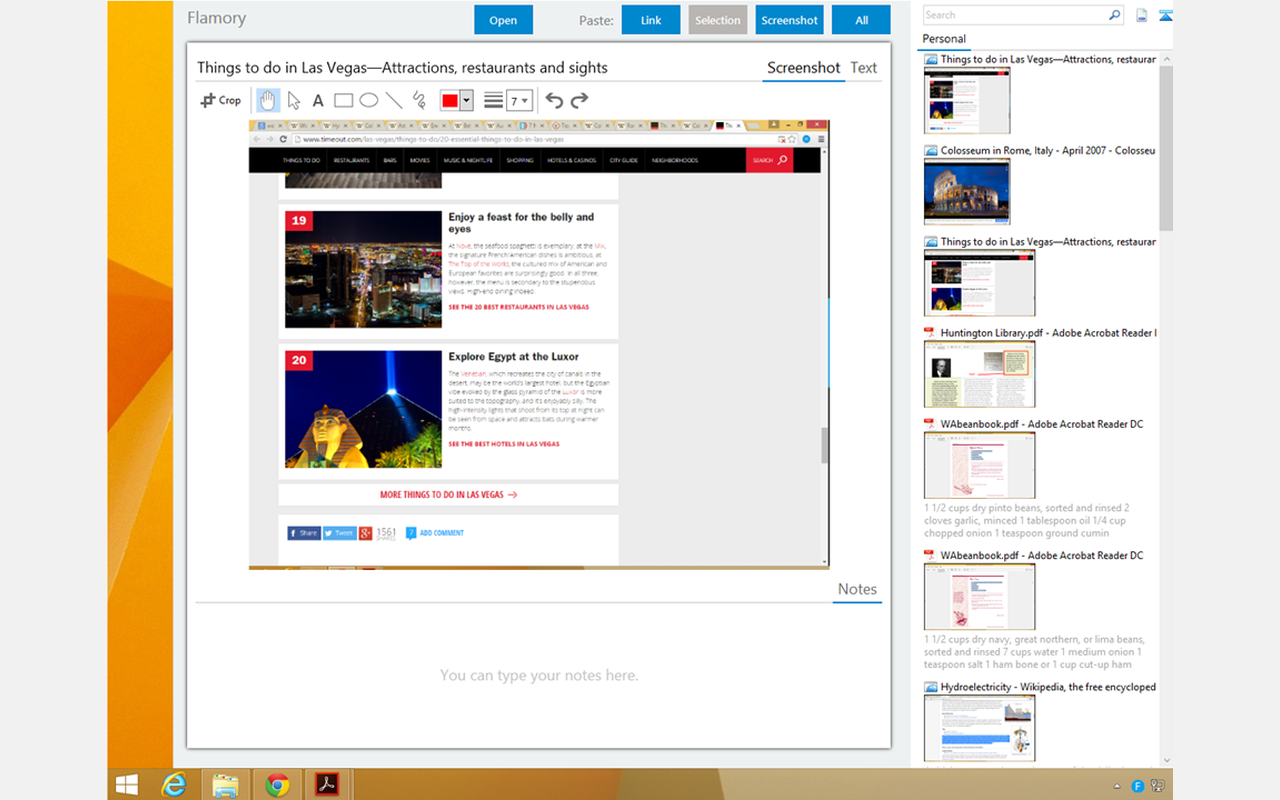The width and height of the screenshot is (1280, 800).
Task: Switch to Adobe Acrobat Reader on taskbar
Action: click(x=328, y=785)
